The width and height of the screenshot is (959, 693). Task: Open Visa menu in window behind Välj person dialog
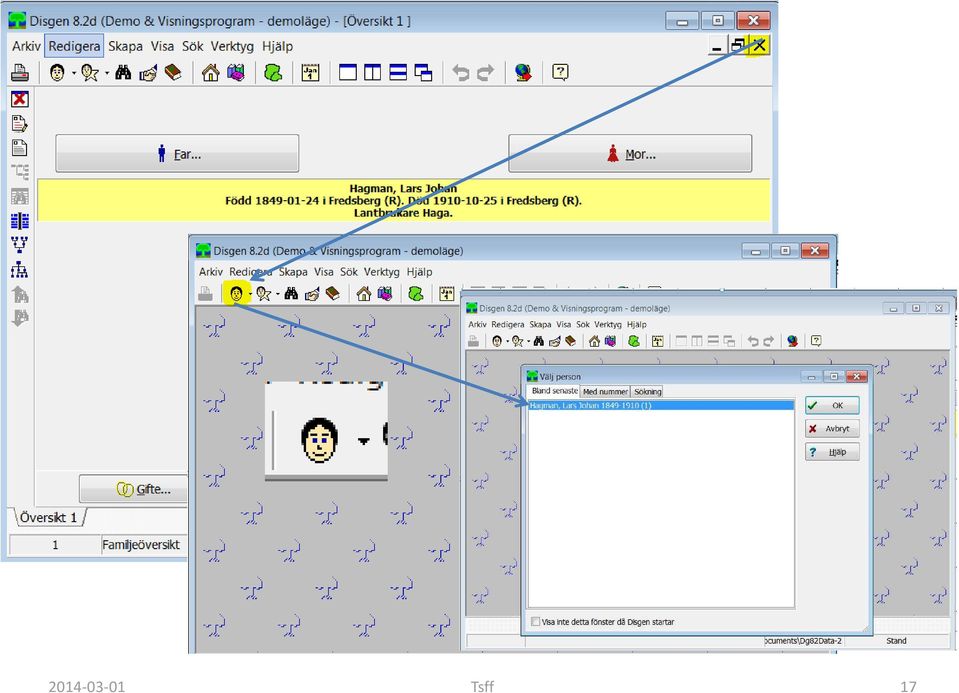click(x=563, y=324)
